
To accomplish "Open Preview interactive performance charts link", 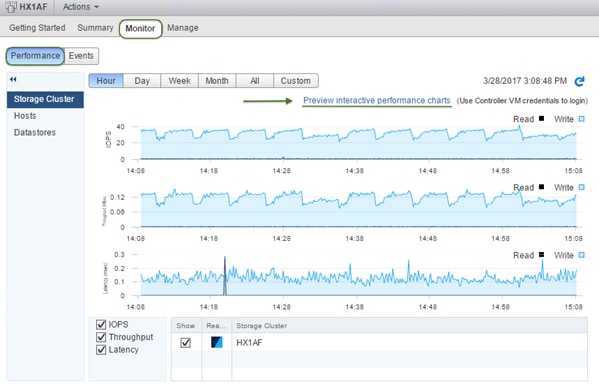I will click(x=377, y=100).
